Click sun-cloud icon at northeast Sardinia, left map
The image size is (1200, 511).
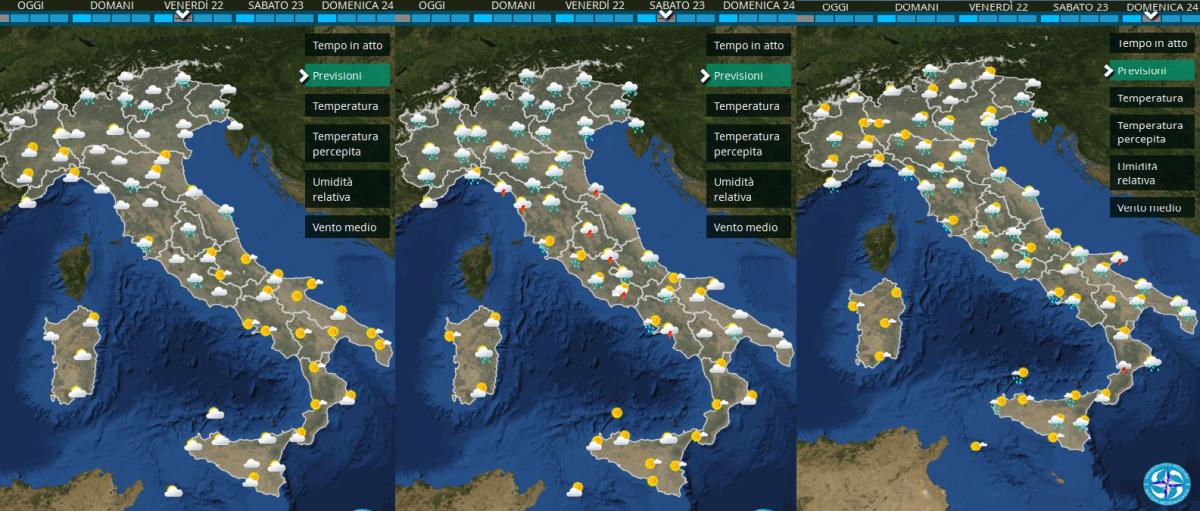point(91,320)
